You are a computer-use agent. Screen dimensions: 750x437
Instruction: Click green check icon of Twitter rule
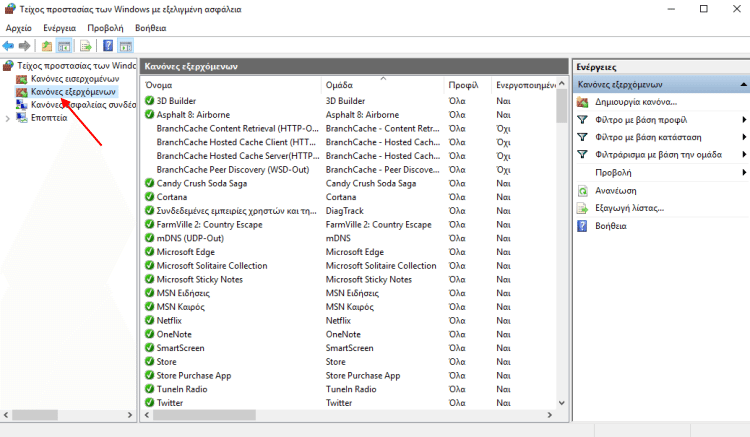(149, 403)
